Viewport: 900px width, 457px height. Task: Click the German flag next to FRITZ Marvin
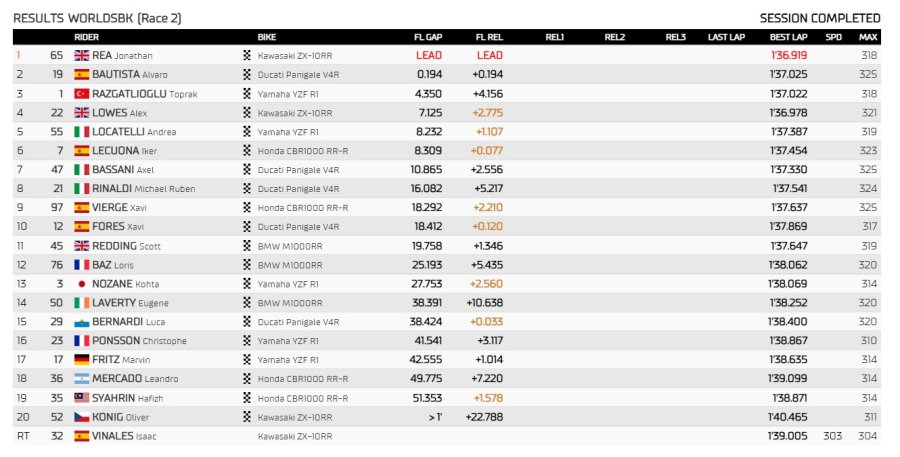coord(82,360)
